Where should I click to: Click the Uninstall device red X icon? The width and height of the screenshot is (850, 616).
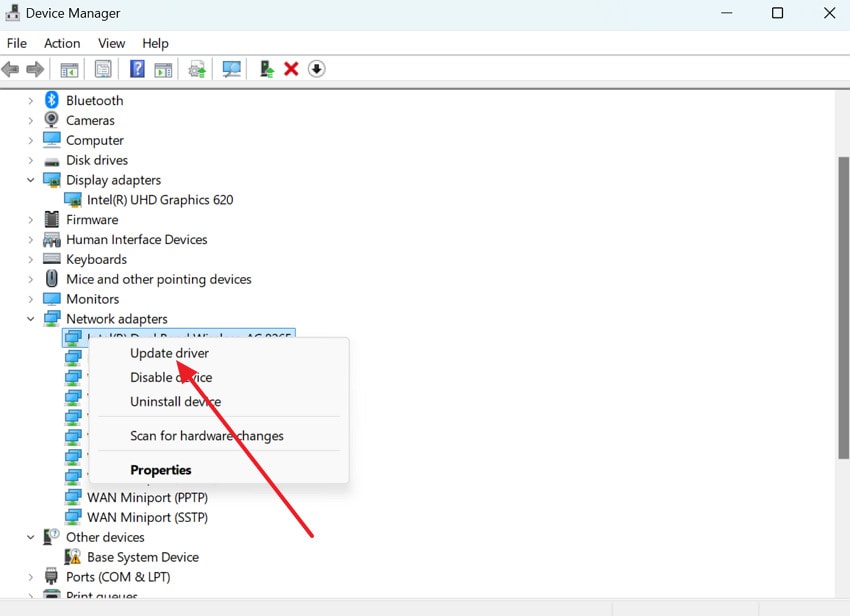[290, 68]
